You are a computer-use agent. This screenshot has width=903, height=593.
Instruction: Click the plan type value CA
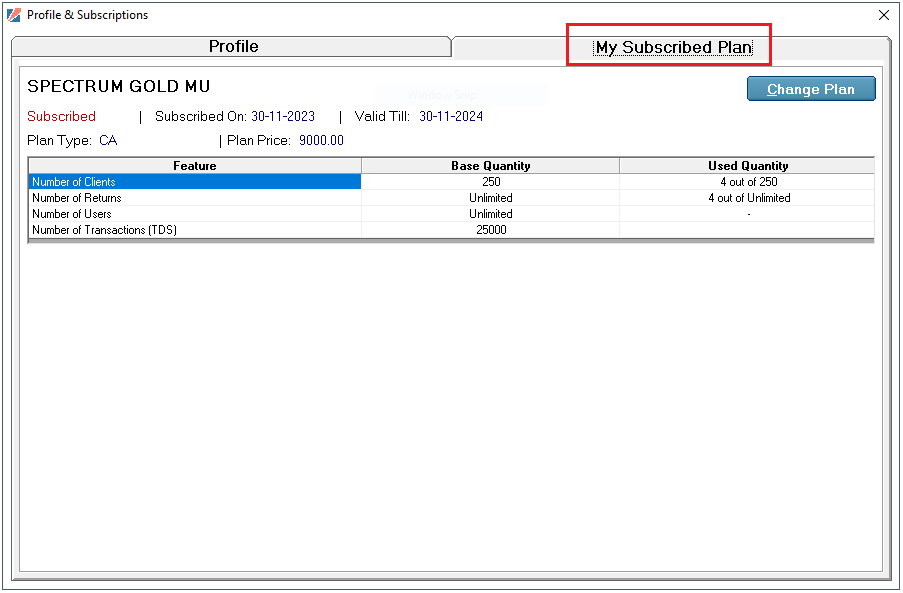[x=108, y=140]
